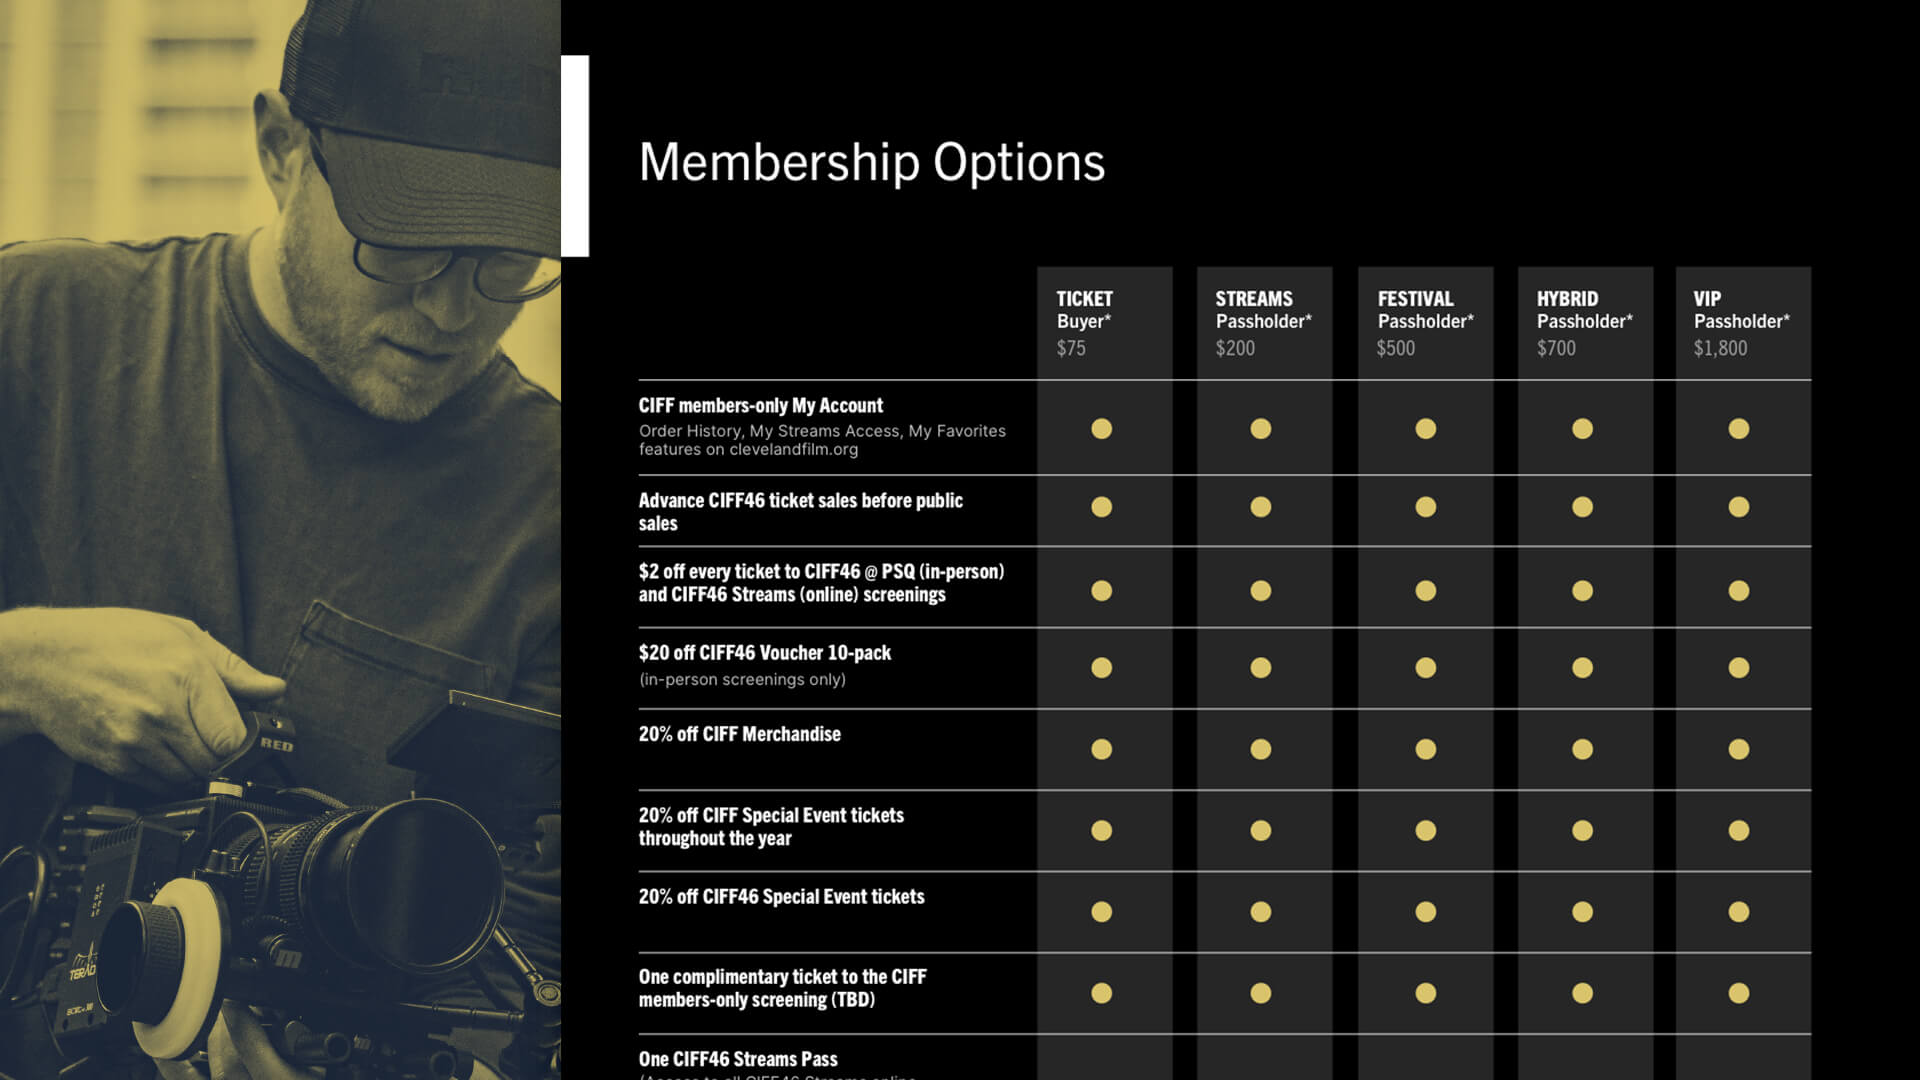Click the '$20 off CIFF46 Voucher 10-pack' label
1920x1080 pixels.
tap(765, 653)
